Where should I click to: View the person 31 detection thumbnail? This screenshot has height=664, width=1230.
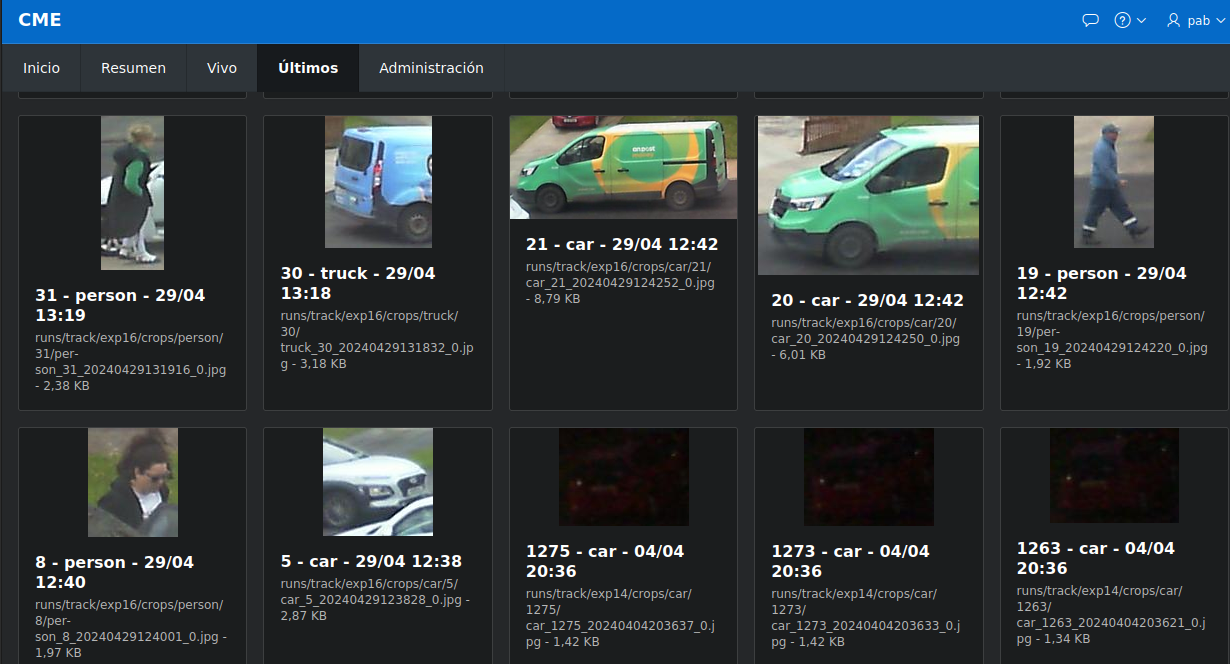pos(131,192)
